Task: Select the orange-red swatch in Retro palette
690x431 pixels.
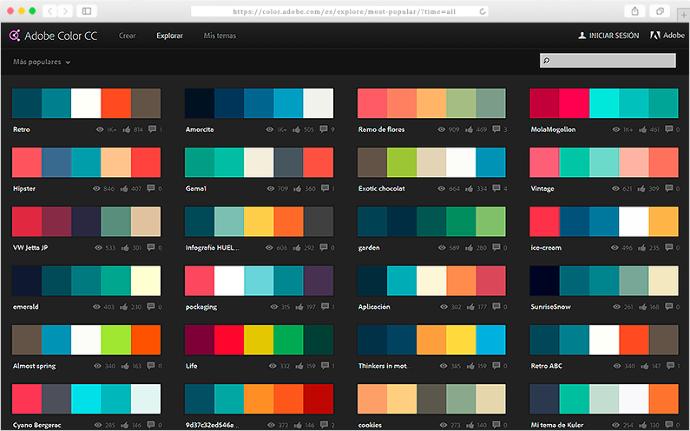Action: [x=116, y=103]
